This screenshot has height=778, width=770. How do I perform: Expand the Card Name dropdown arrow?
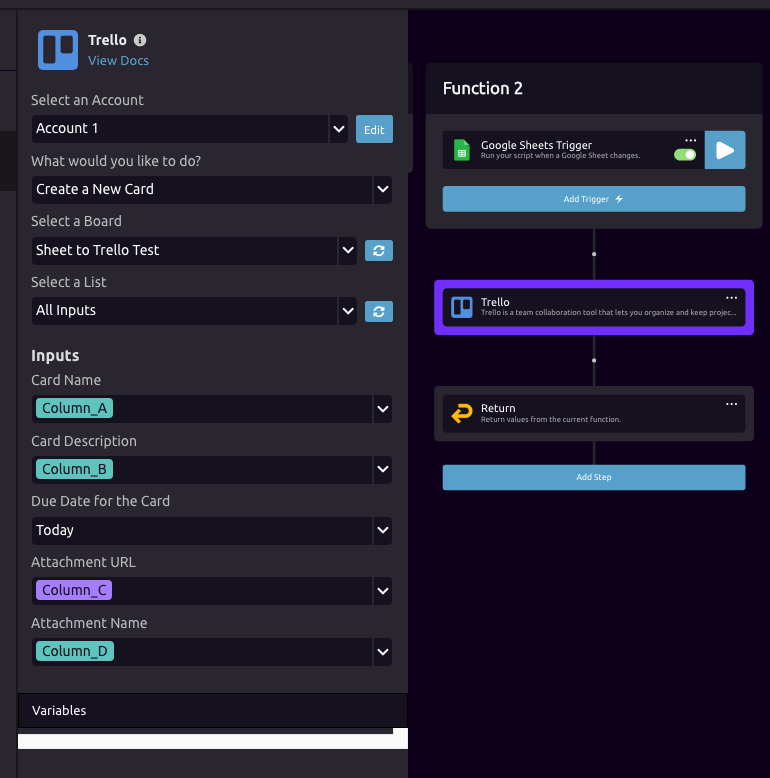[383, 409]
